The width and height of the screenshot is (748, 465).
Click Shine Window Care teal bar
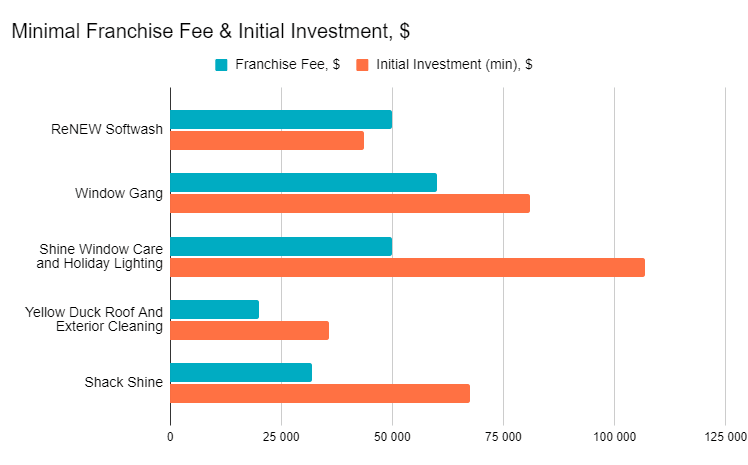(281, 247)
